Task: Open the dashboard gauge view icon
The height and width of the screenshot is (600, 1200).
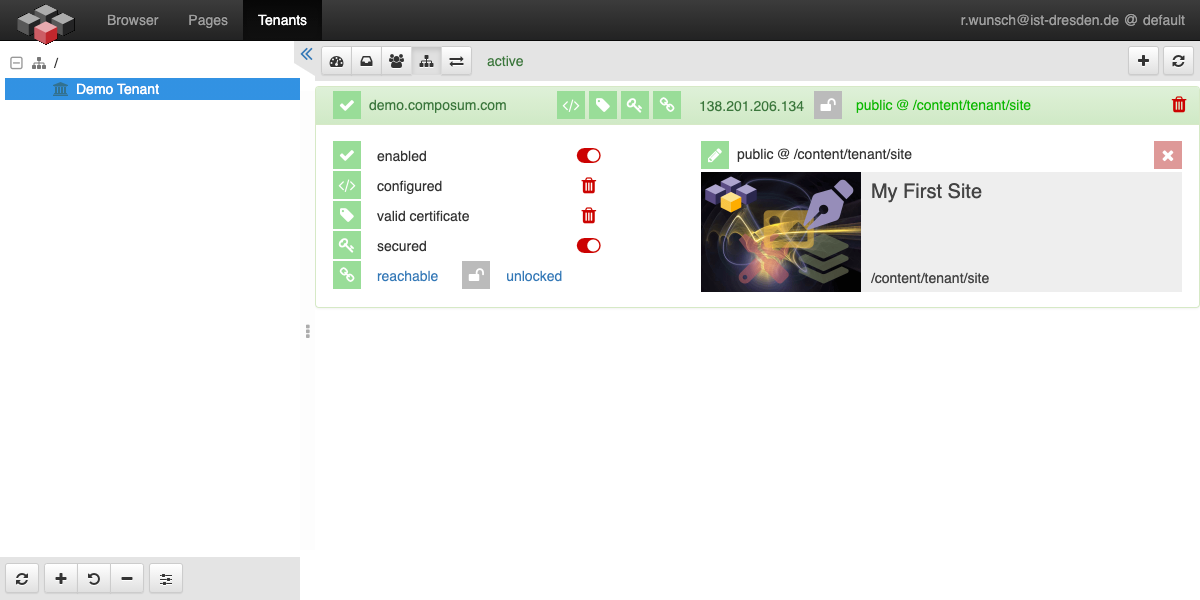Action: (x=336, y=61)
